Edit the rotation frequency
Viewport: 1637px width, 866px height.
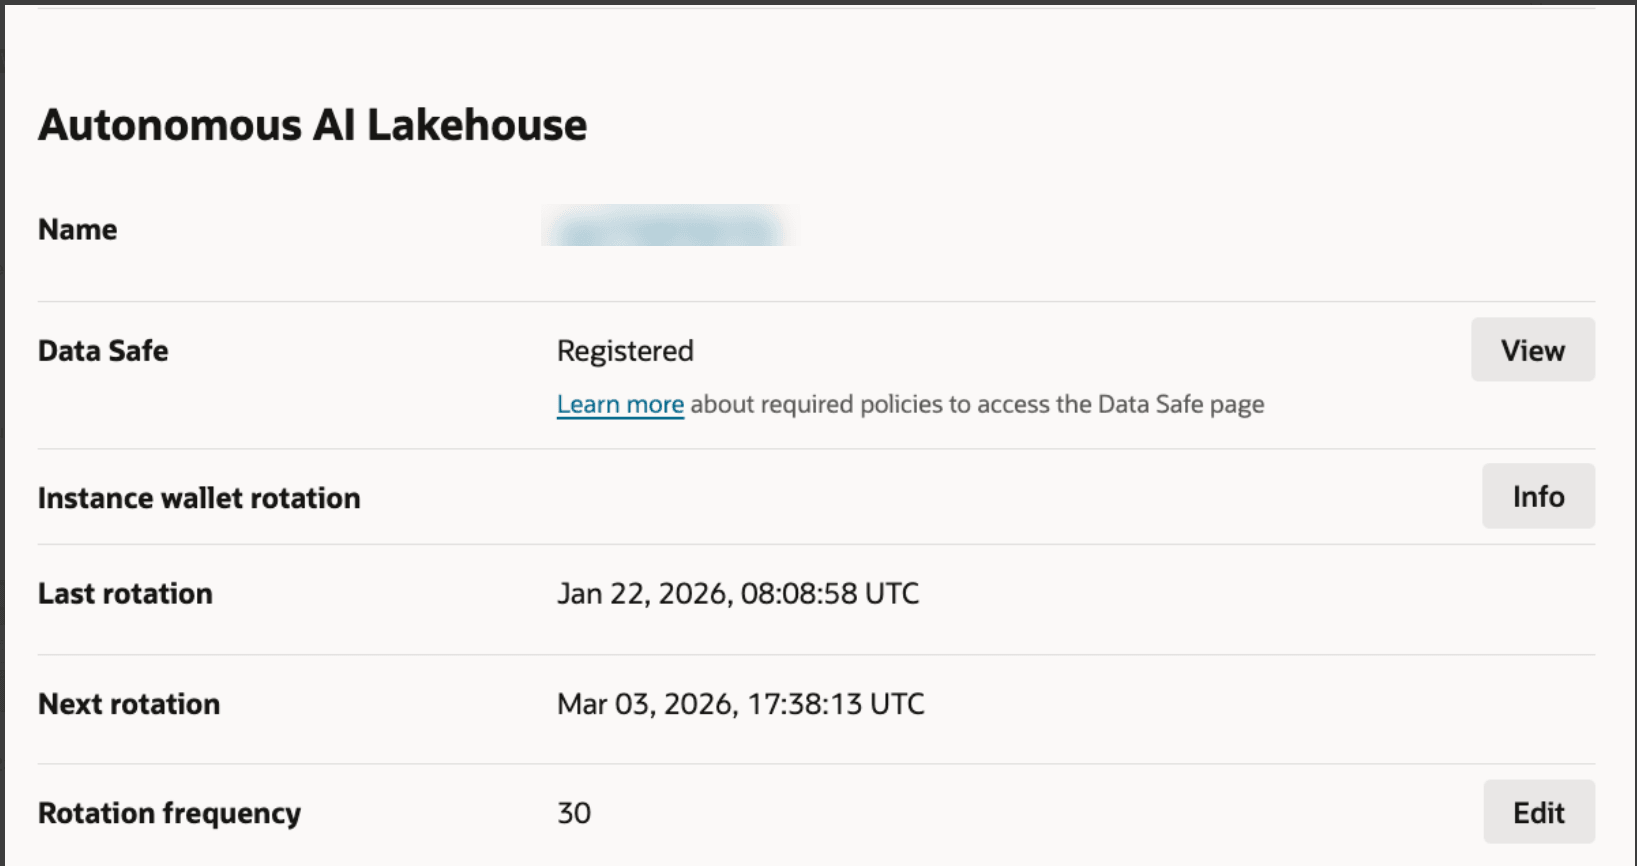(1538, 812)
